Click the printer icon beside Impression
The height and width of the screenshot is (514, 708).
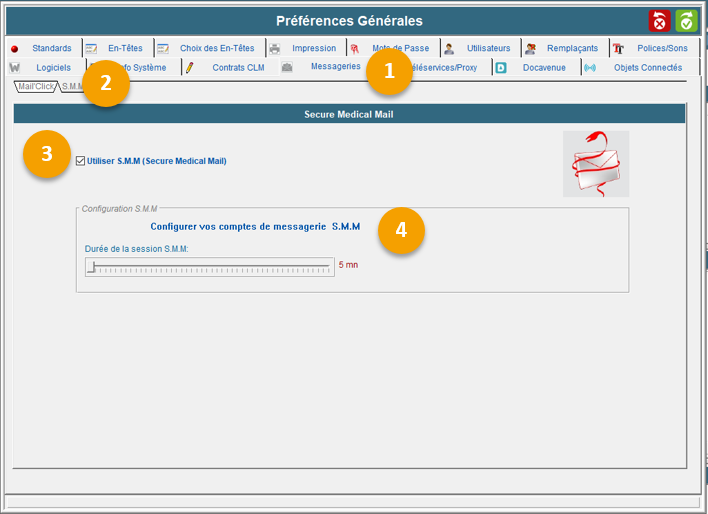[x=275, y=48]
